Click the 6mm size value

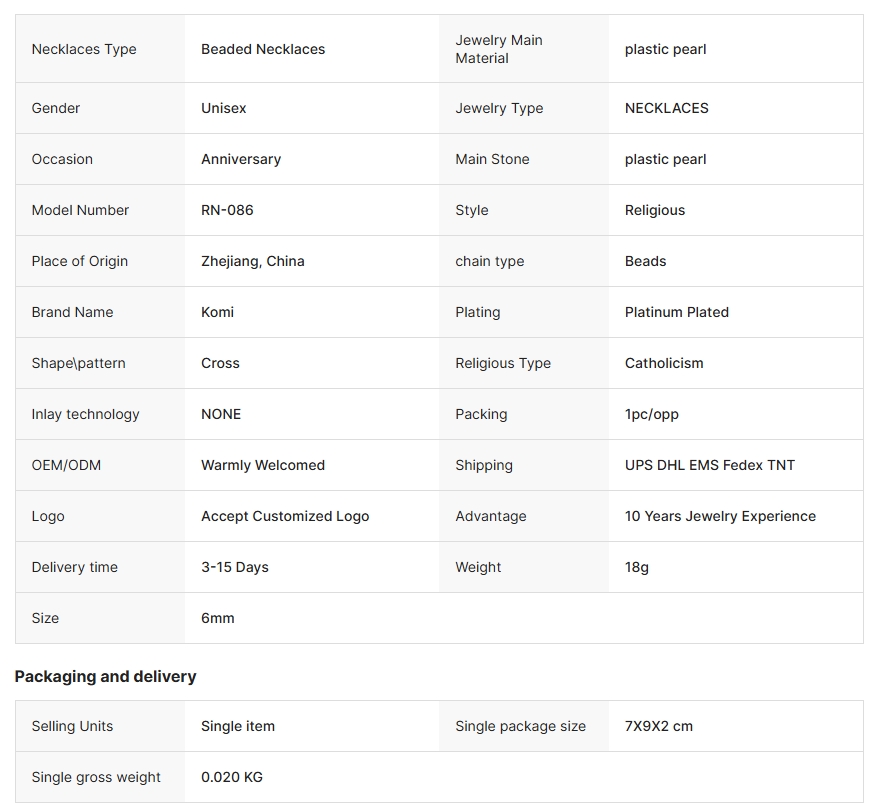click(218, 618)
